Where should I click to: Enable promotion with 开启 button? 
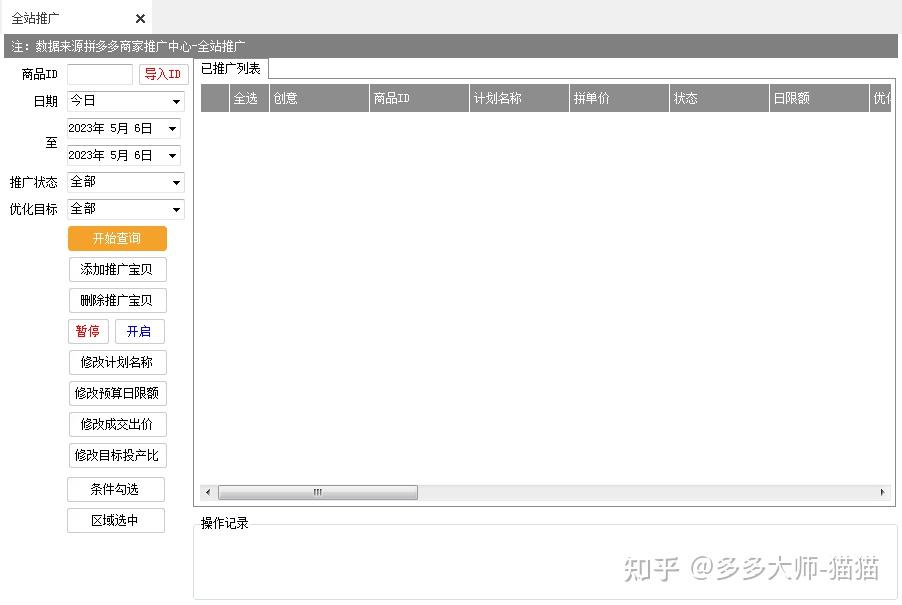(139, 331)
